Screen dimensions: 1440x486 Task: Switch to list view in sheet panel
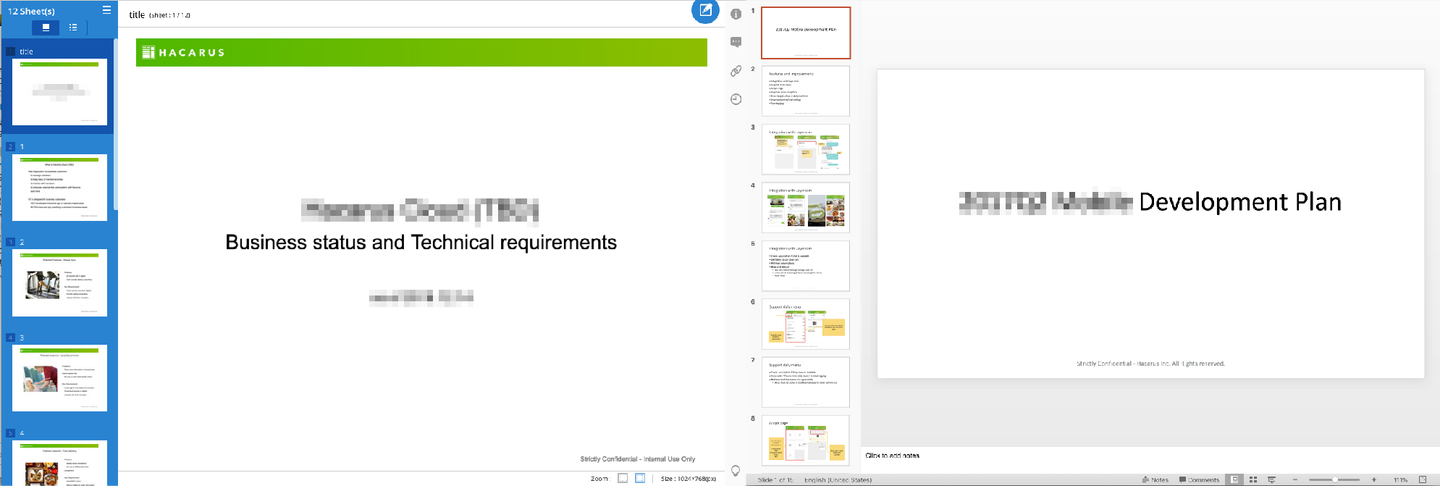pos(73,27)
